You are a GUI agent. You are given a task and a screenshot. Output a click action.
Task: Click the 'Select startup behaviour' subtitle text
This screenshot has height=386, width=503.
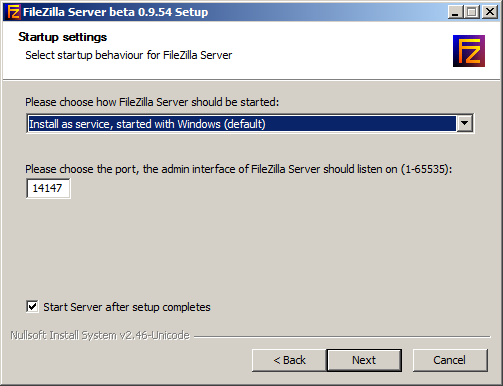pos(129,55)
